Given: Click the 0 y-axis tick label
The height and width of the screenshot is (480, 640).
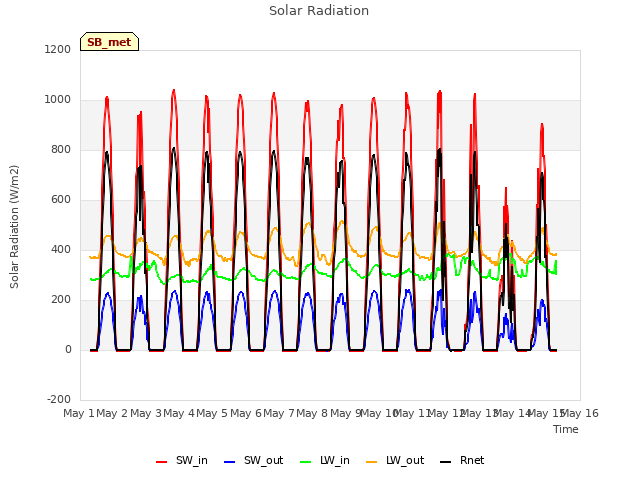Looking at the screenshot, I should tap(68, 349).
